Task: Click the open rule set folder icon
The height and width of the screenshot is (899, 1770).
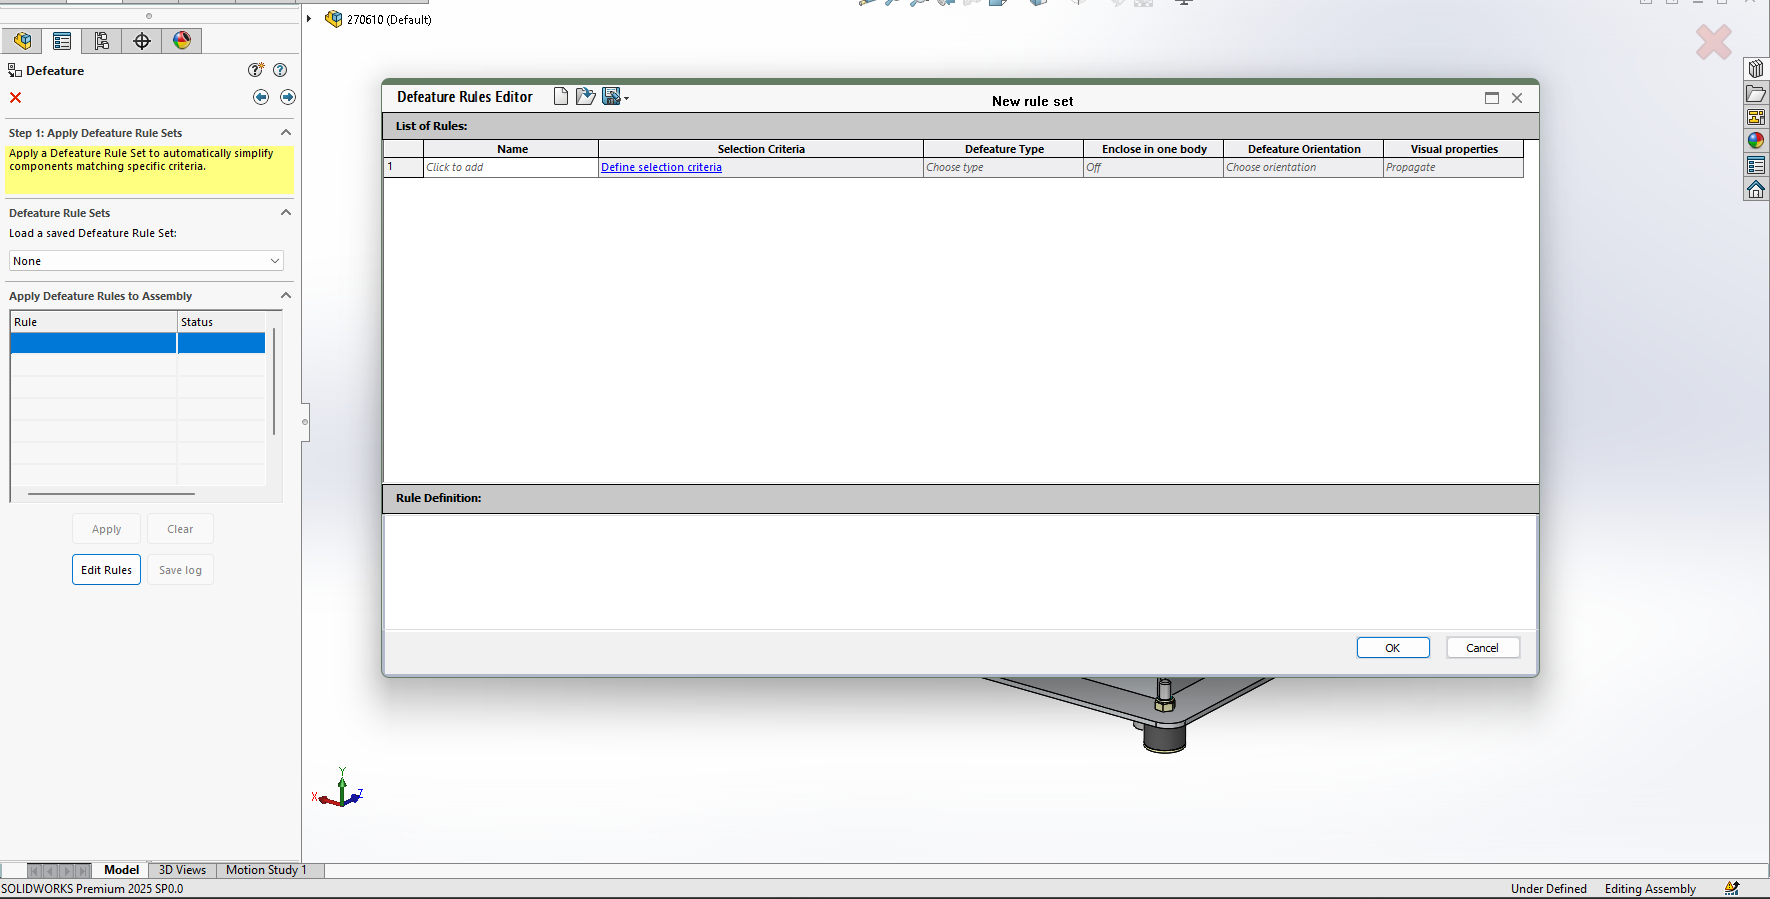Action: [586, 97]
